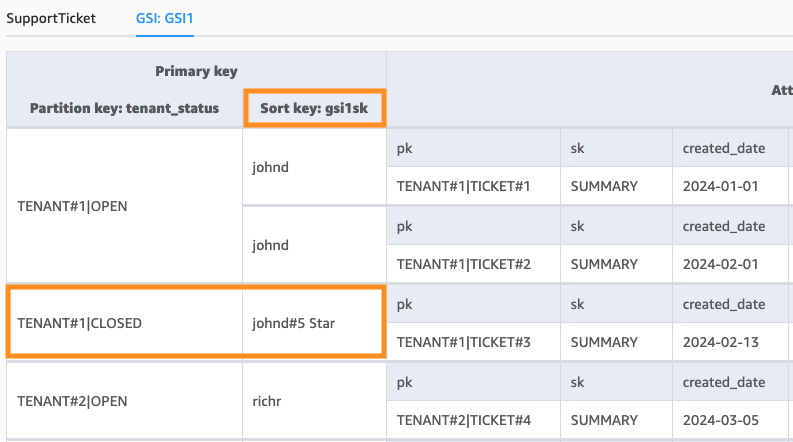
Task: Select the TENANT#2|TICKET#4 pk value
Action: [463, 420]
